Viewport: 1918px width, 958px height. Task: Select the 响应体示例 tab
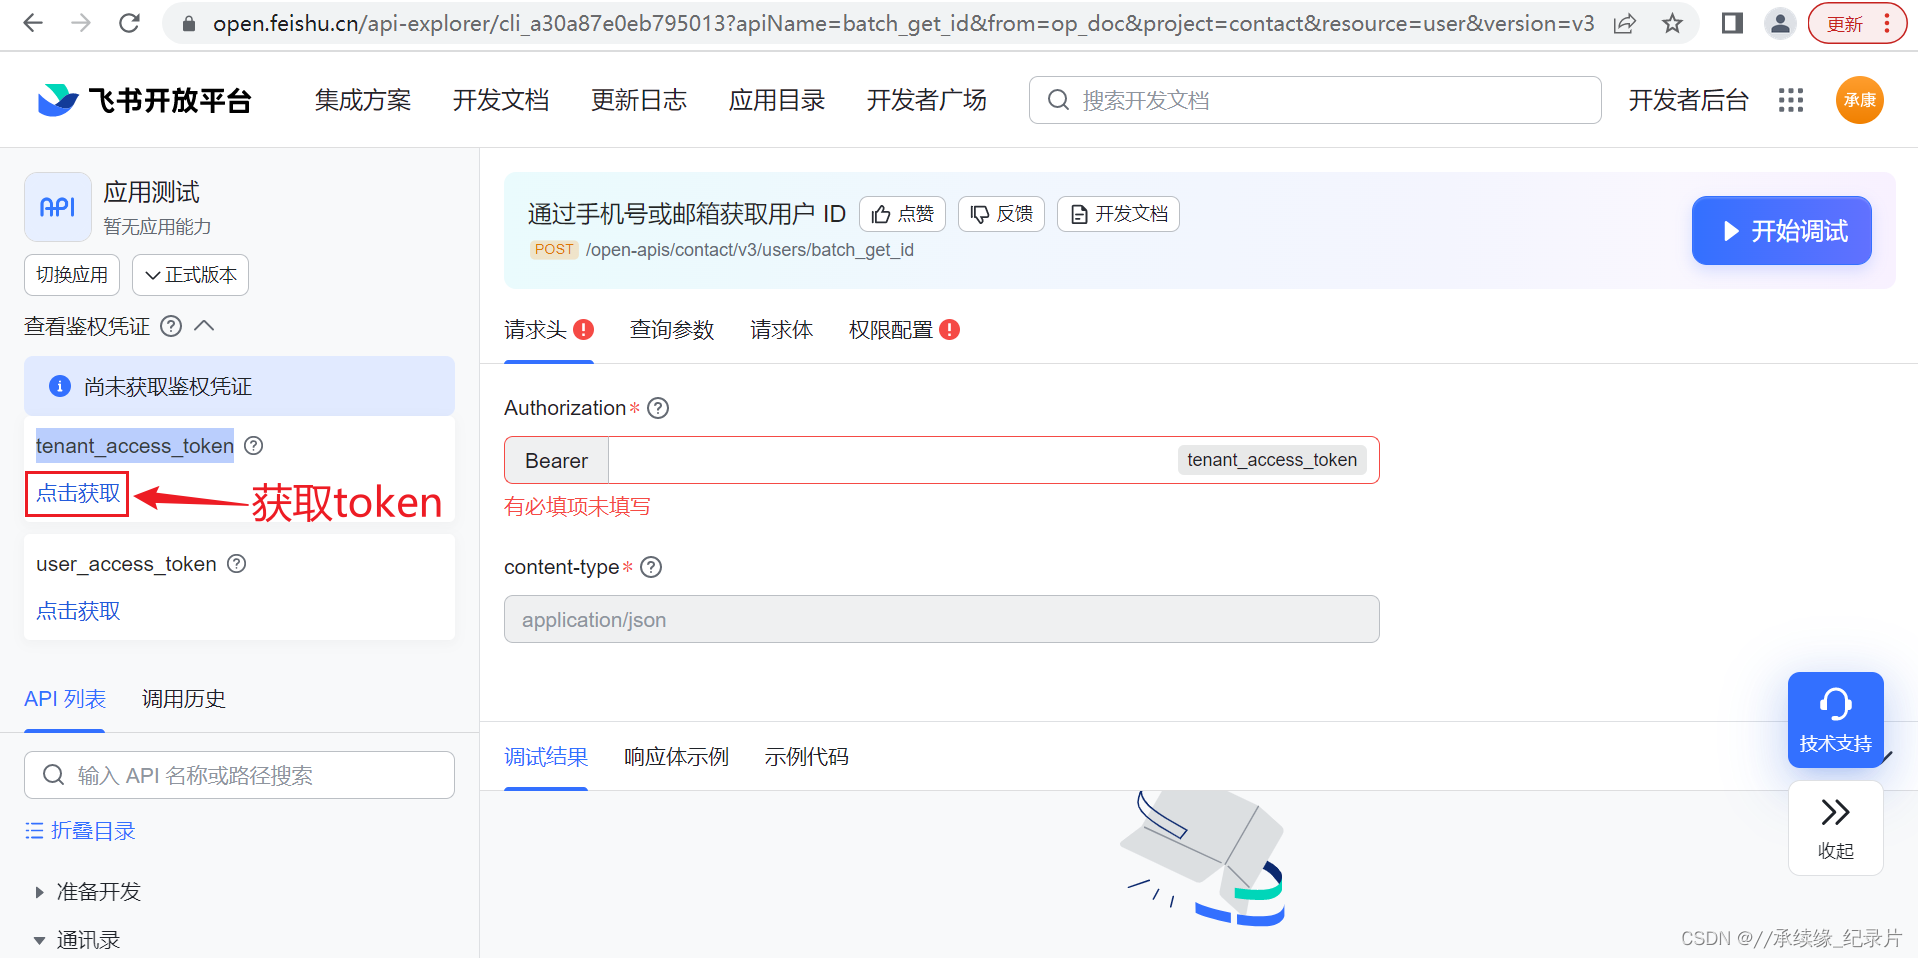(677, 757)
